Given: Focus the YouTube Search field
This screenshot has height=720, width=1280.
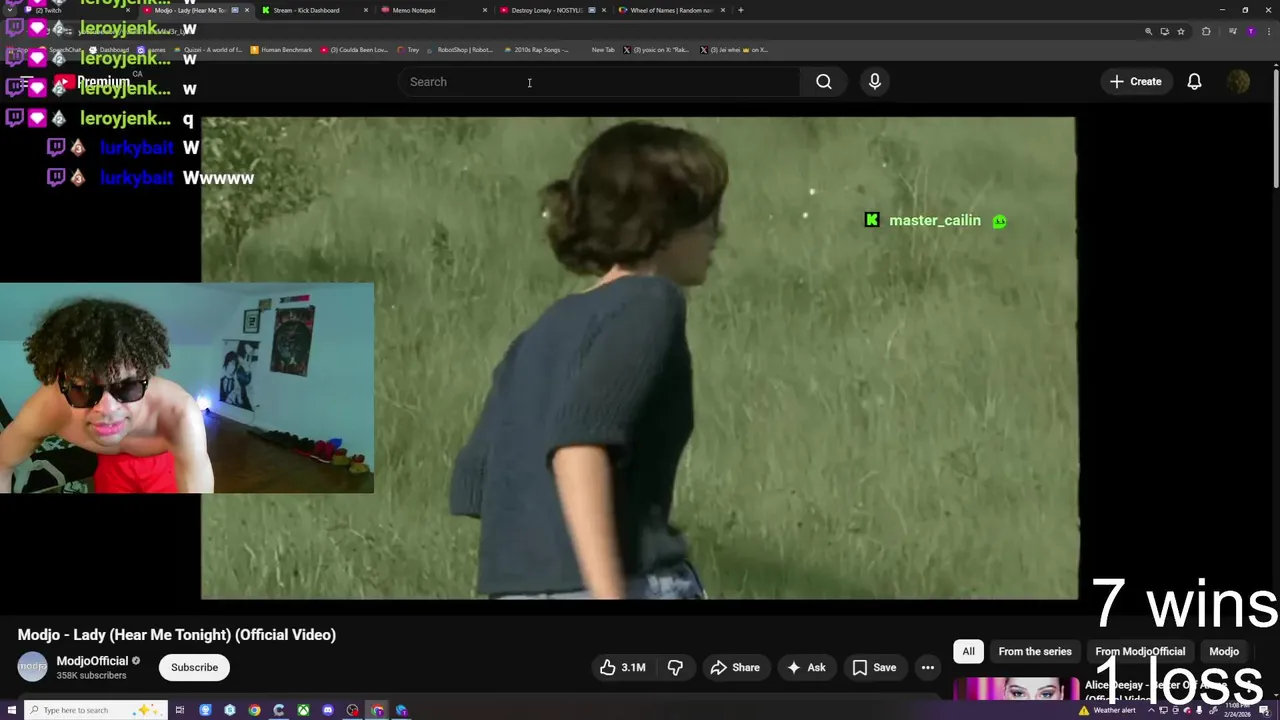Looking at the screenshot, I should click(600, 82).
